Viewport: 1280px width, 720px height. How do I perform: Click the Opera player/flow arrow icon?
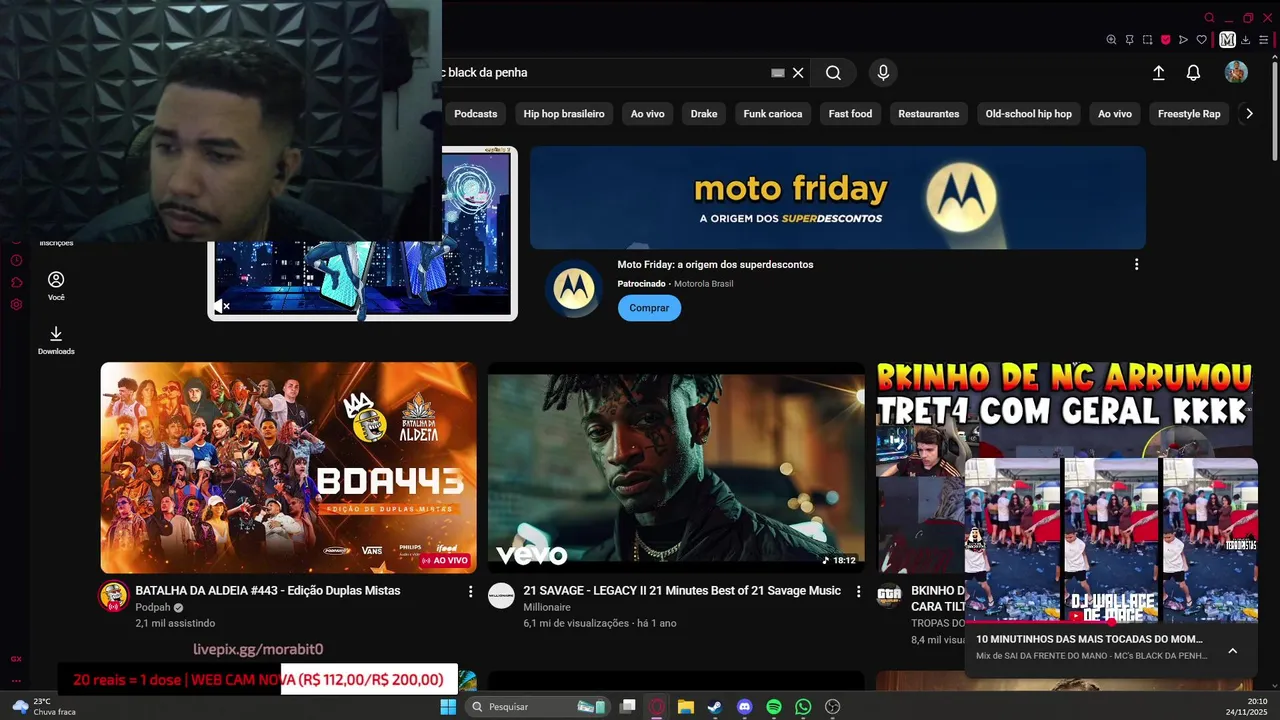[1184, 40]
